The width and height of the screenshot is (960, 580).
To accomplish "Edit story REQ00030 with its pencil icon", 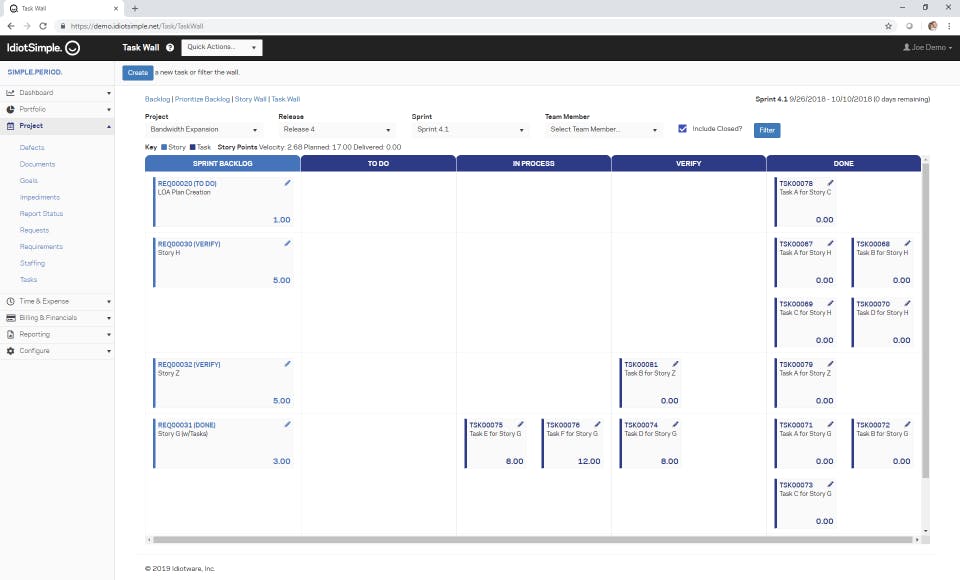I will pyautogui.click(x=287, y=243).
